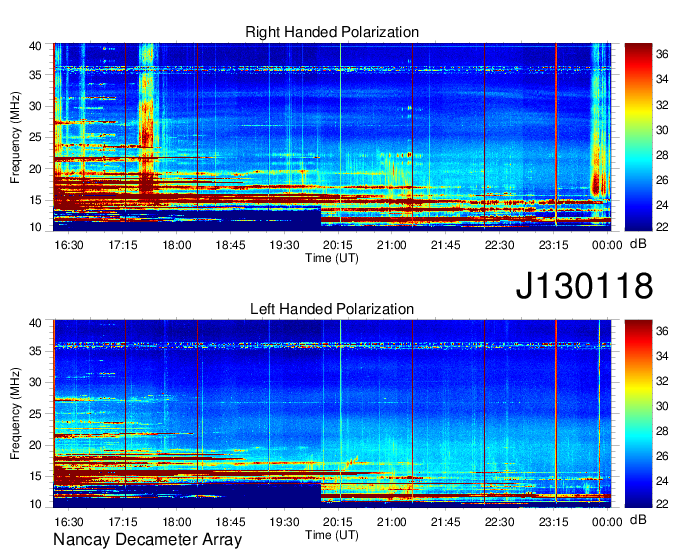Click the 00:00 time tick under the Right Handed plot
This screenshot has width=680, height=552.
pyautogui.click(x=607, y=245)
